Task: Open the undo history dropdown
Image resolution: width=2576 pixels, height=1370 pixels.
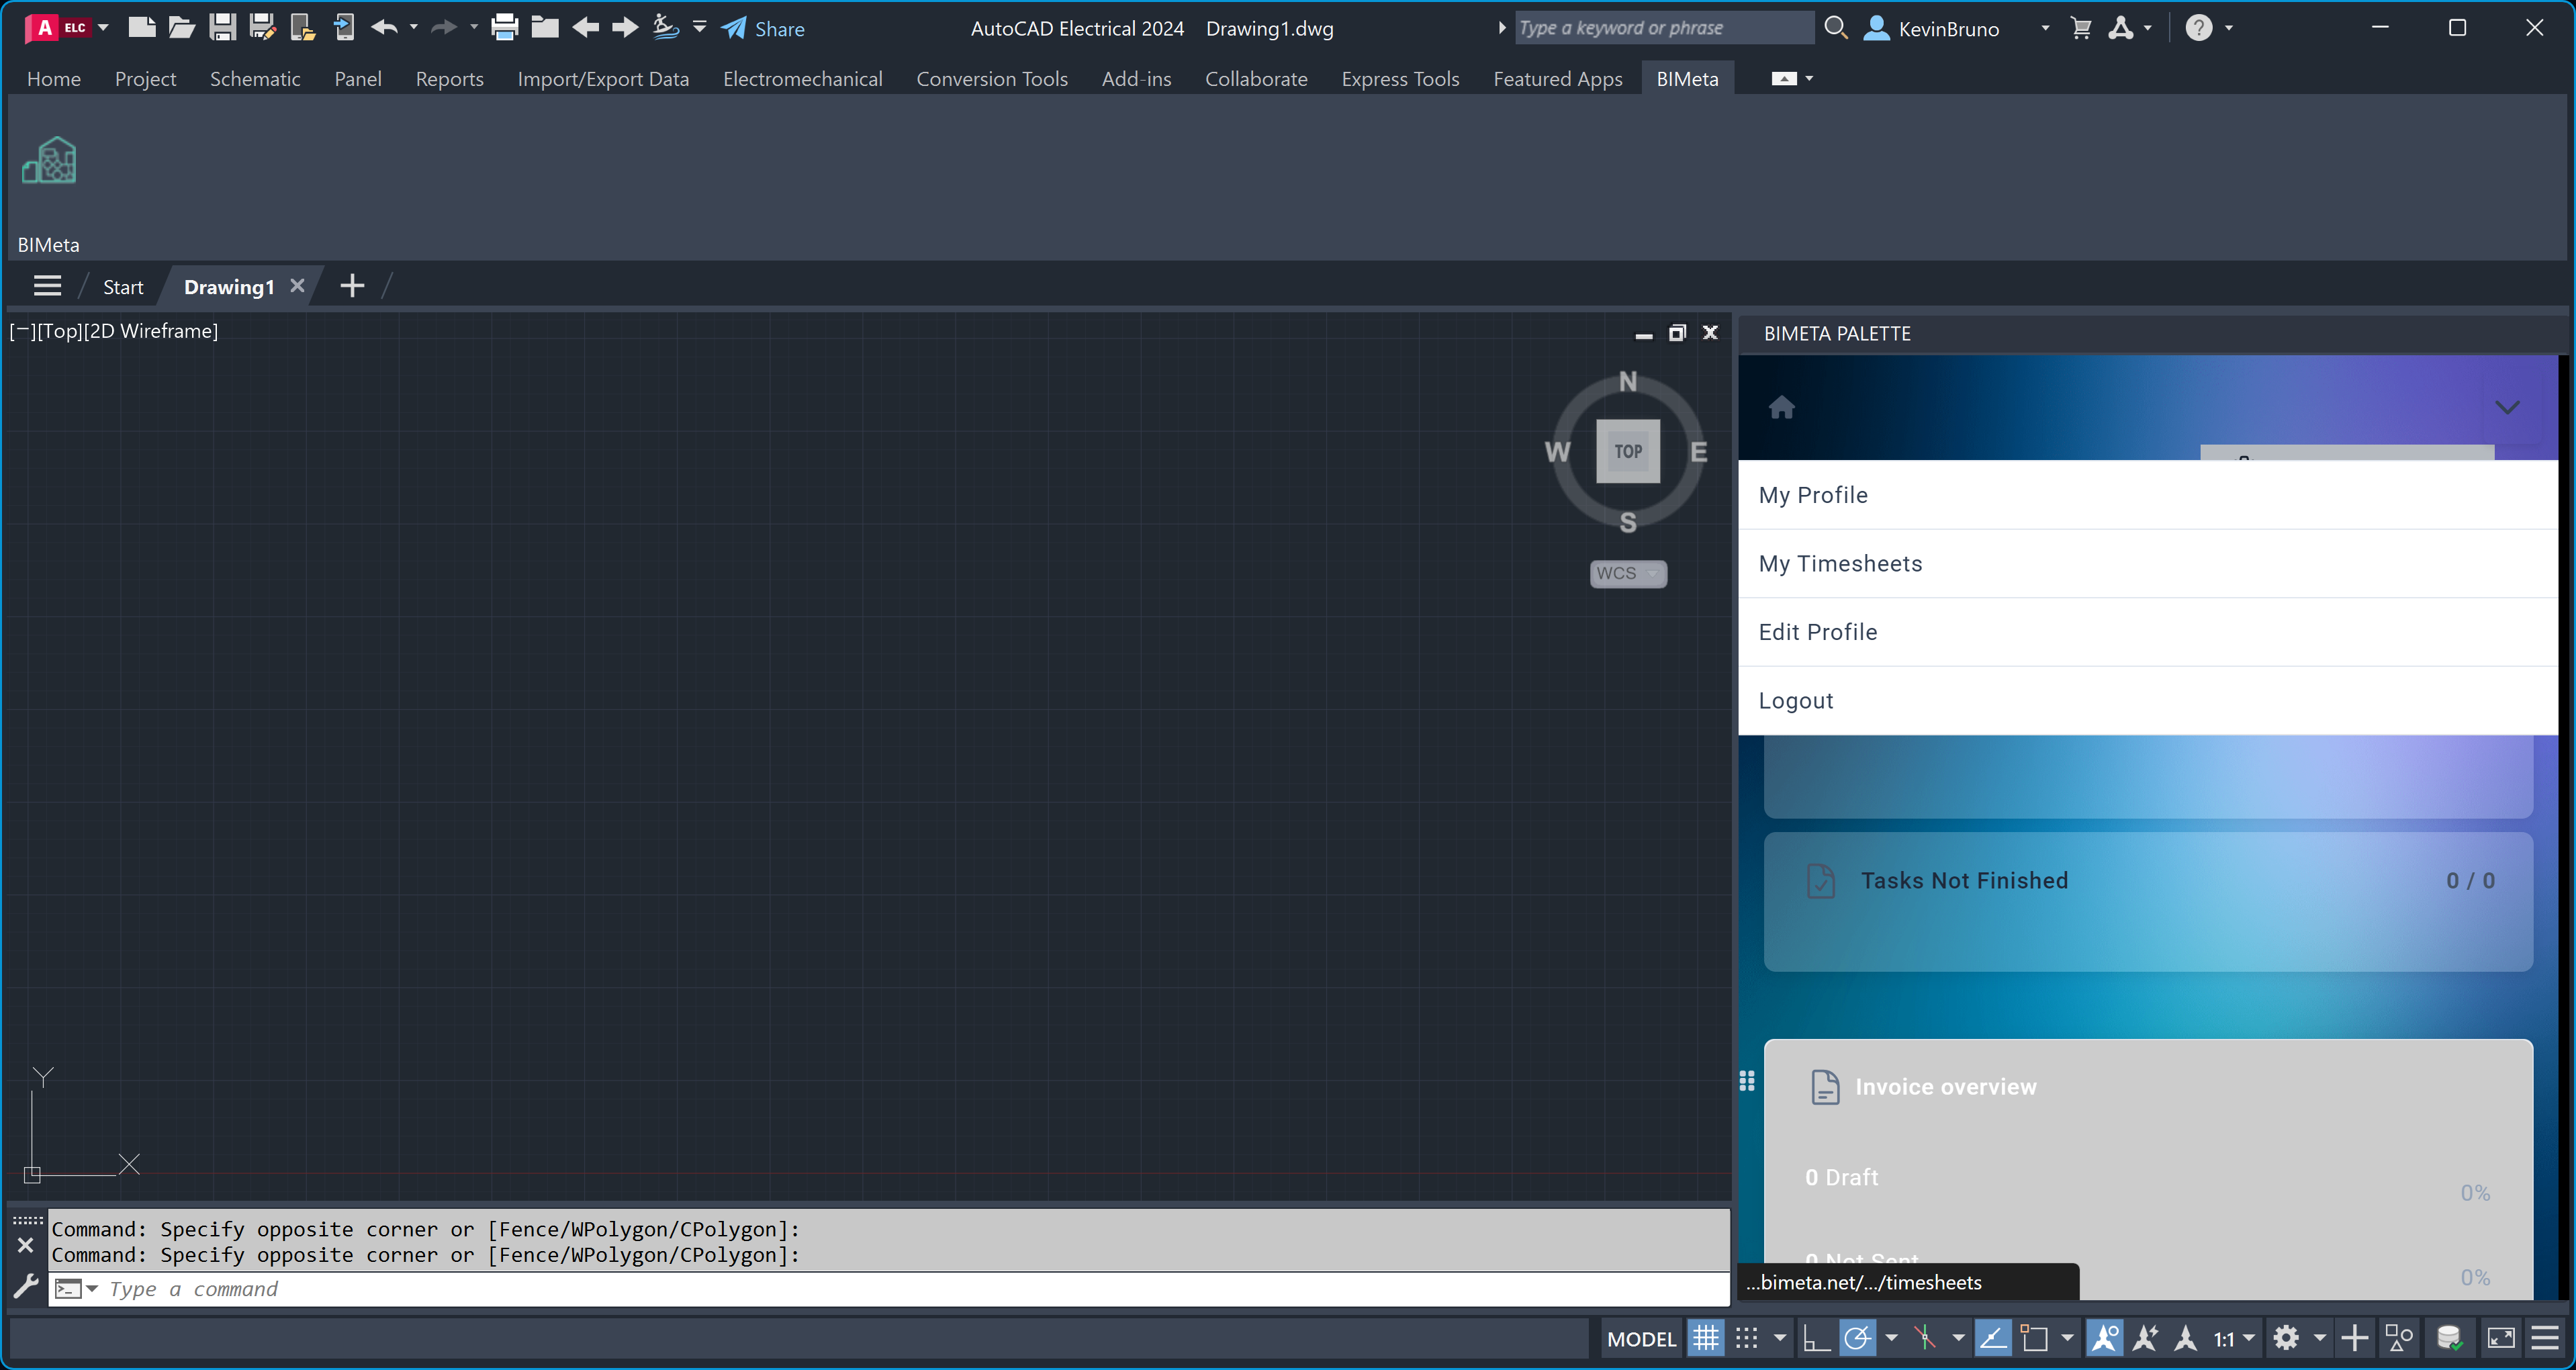Action: [413, 28]
